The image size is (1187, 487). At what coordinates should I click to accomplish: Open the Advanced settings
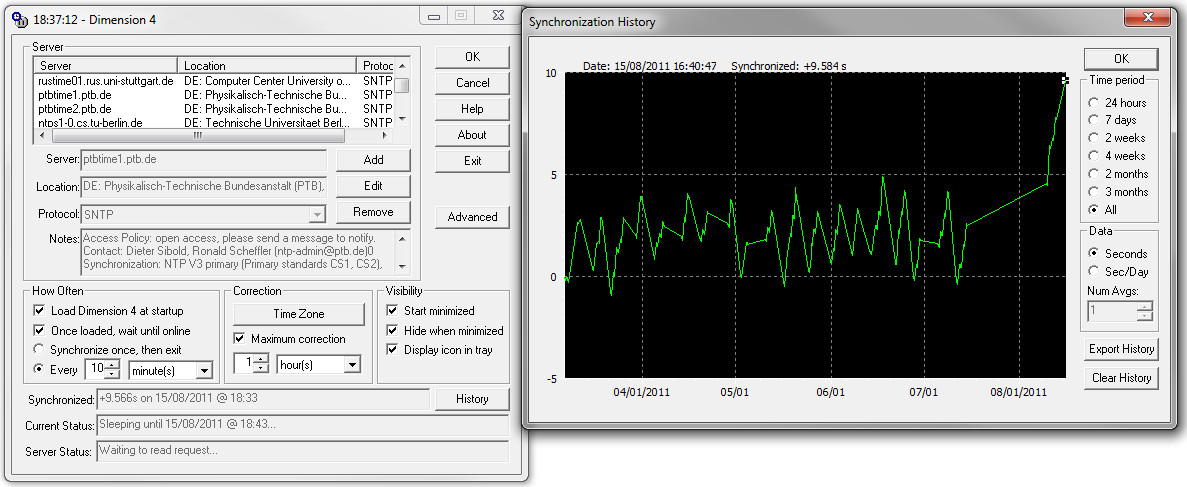coord(472,217)
